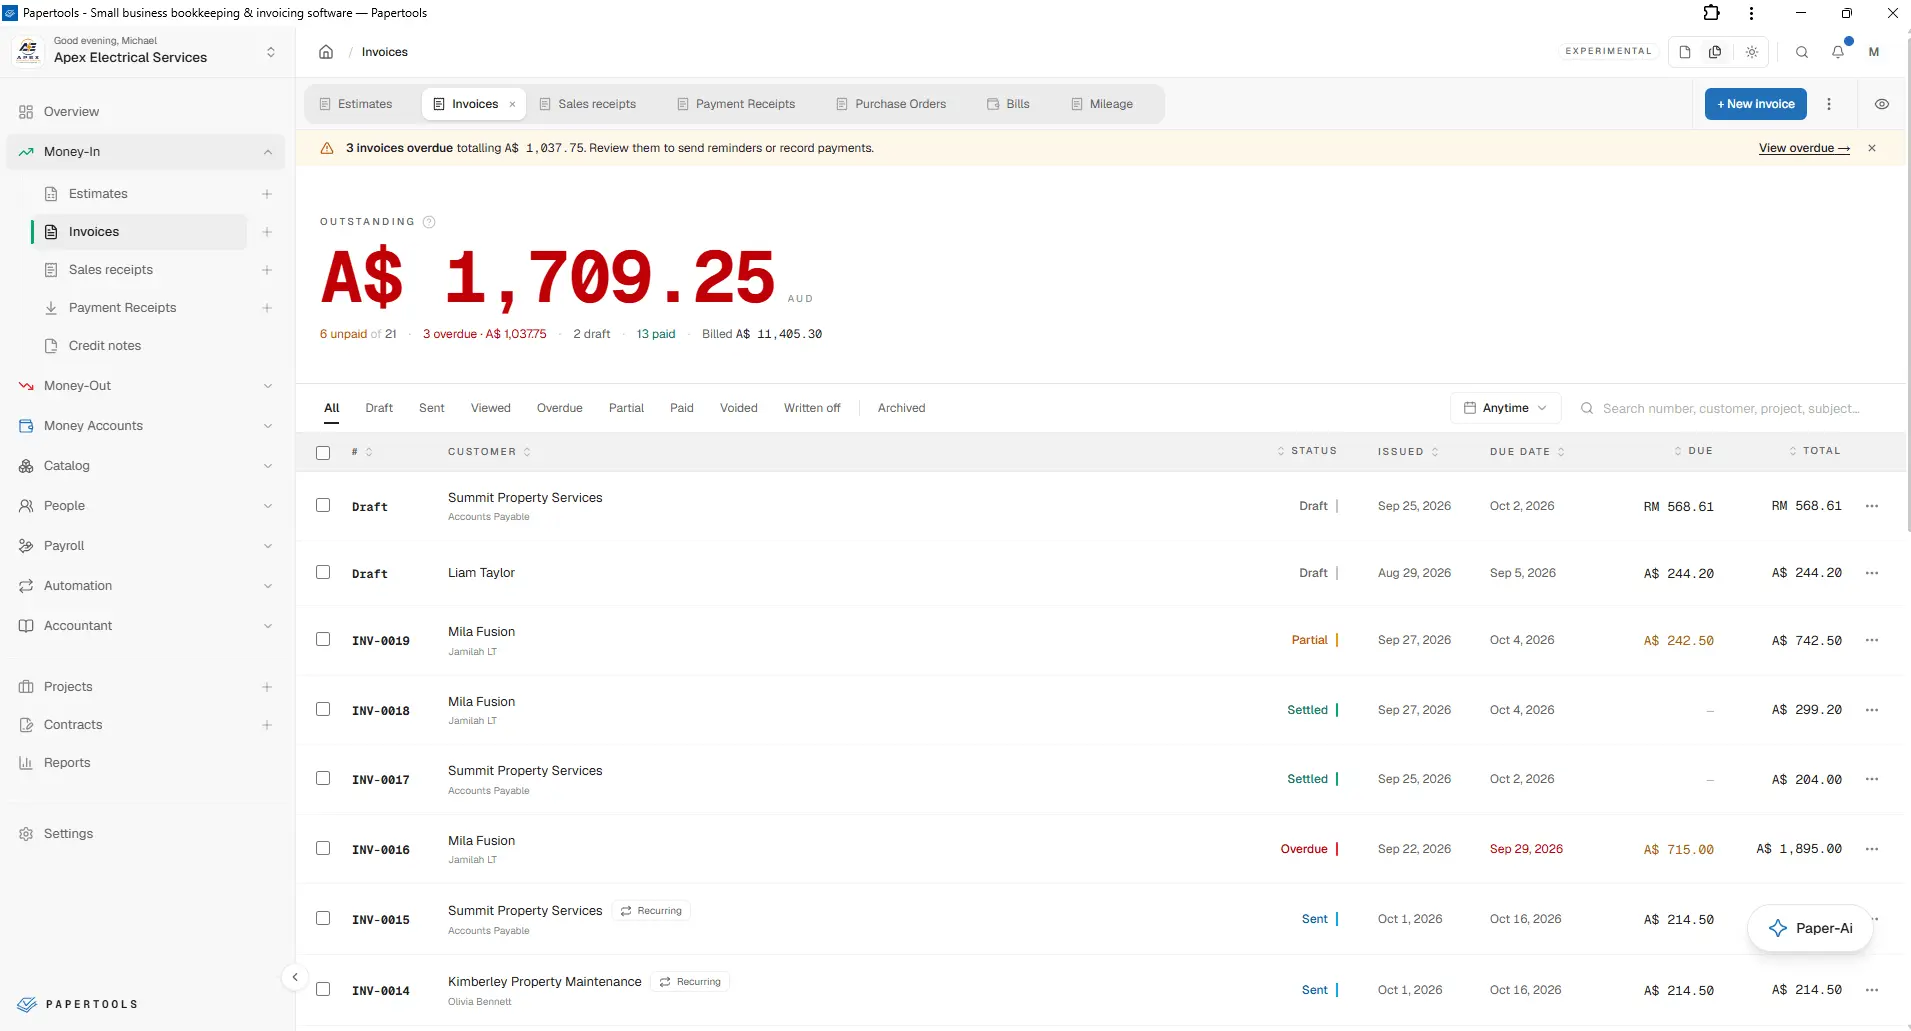Tick the INV-0017 row checkbox
Viewport: 1911px width, 1031px height.
(x=323, y=778)
